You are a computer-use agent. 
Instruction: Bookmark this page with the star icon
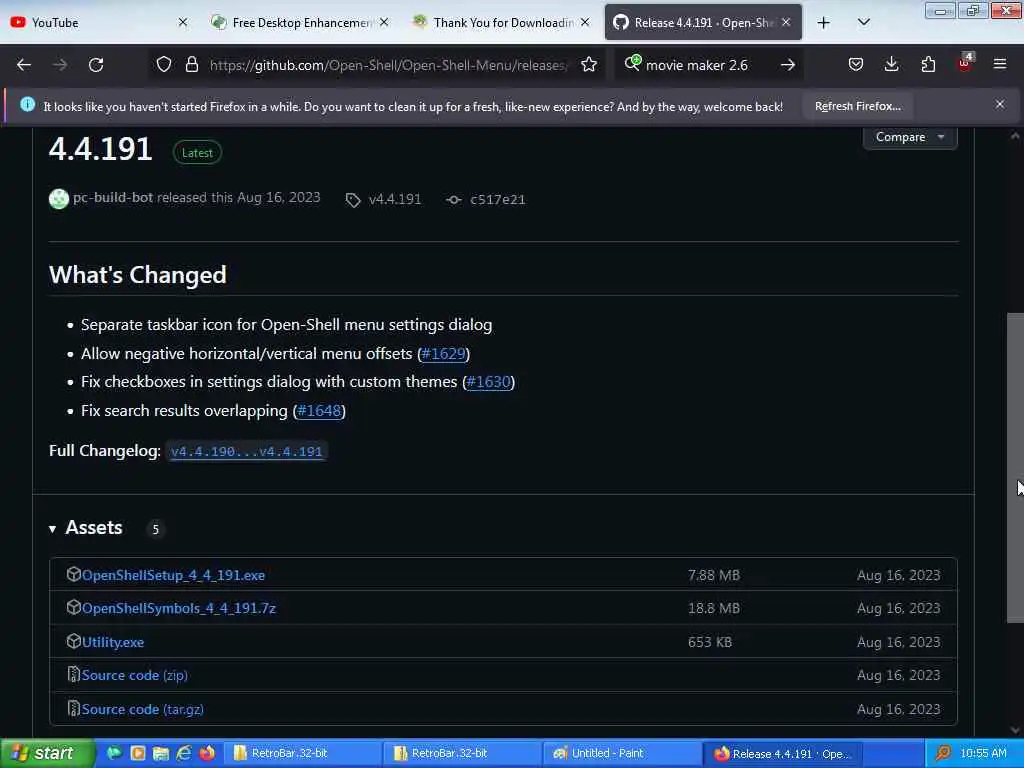(x=588, y=65)
